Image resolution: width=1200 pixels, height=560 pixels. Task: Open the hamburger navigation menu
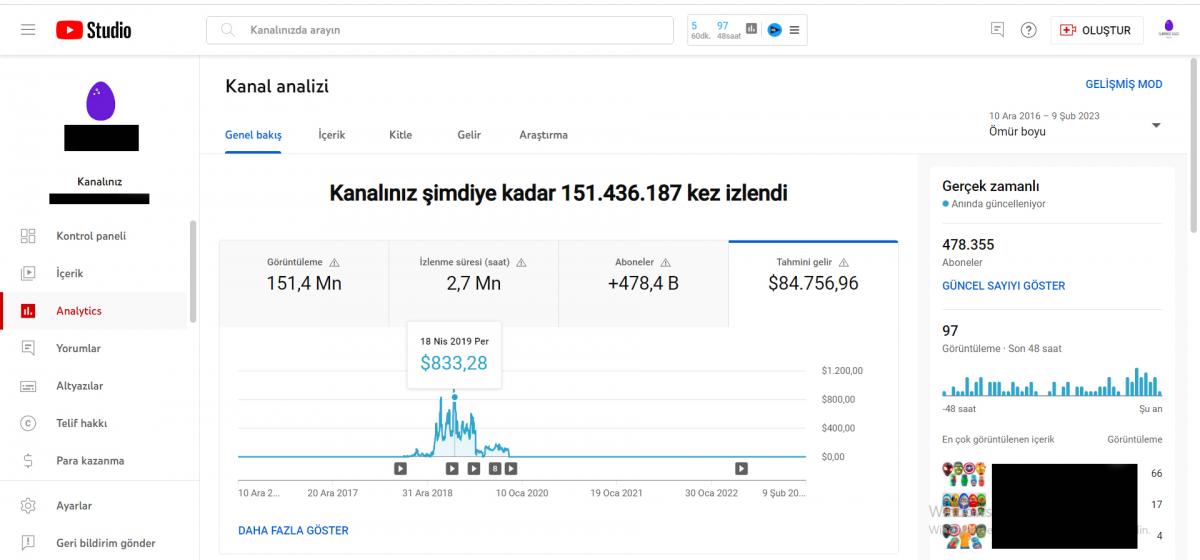click(28, 30)
